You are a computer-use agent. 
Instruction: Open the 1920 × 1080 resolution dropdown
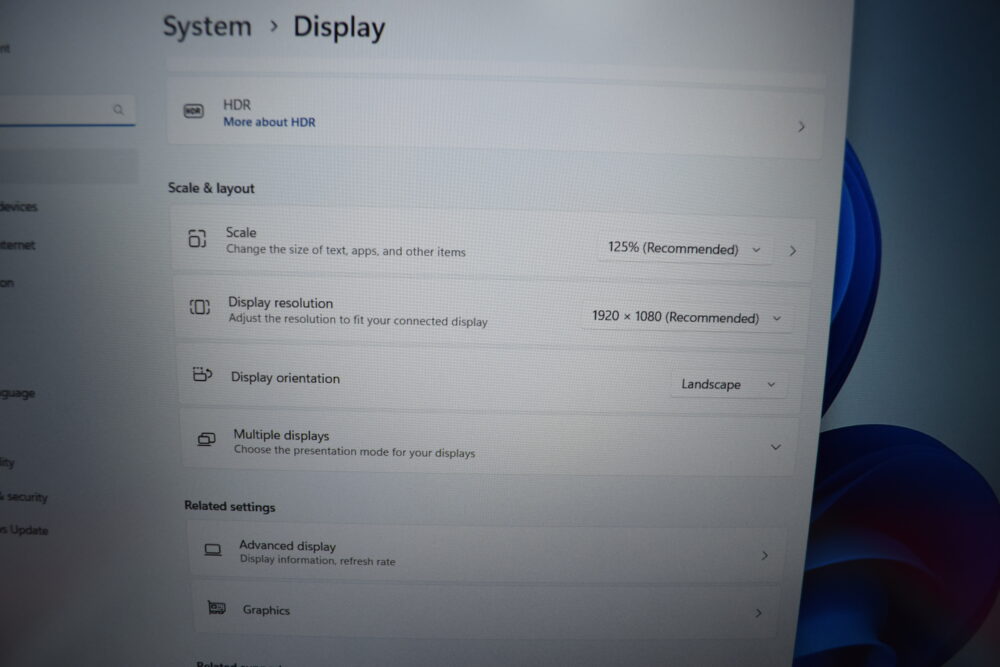pos(686,317)
